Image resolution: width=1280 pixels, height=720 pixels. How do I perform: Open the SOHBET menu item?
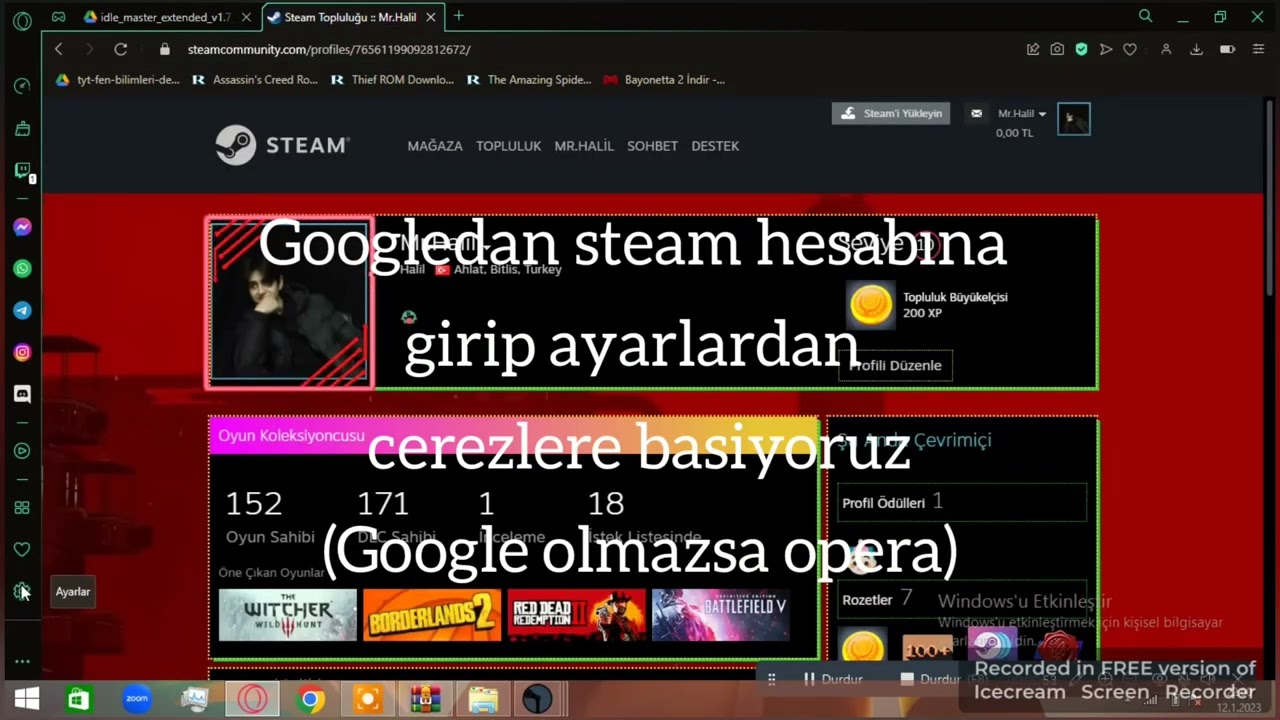(x=652, y=146)
